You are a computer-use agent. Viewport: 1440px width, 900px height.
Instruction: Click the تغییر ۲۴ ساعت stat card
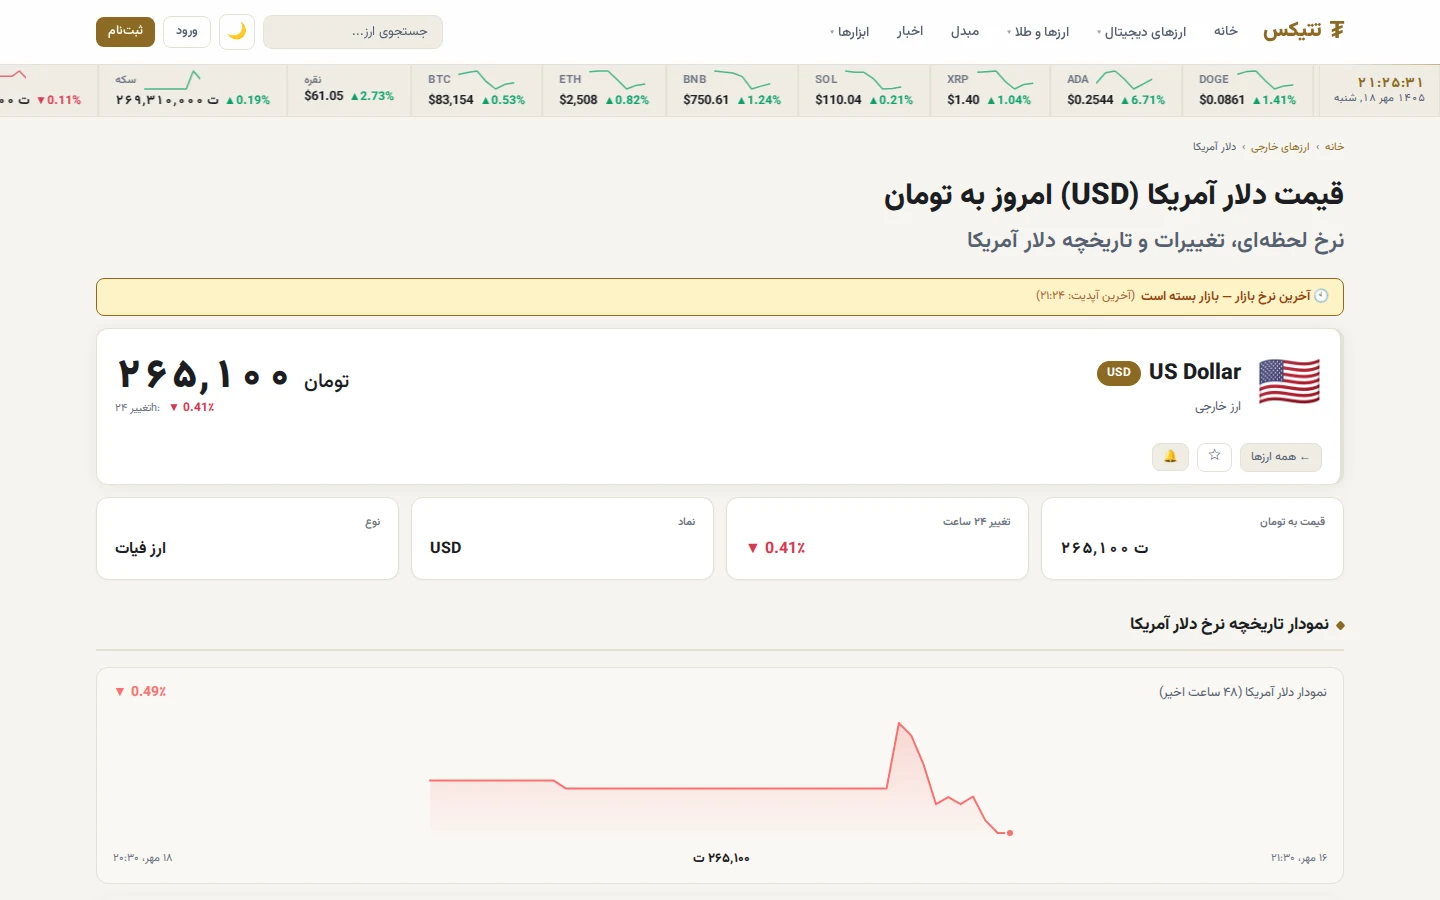click(877, 539)
